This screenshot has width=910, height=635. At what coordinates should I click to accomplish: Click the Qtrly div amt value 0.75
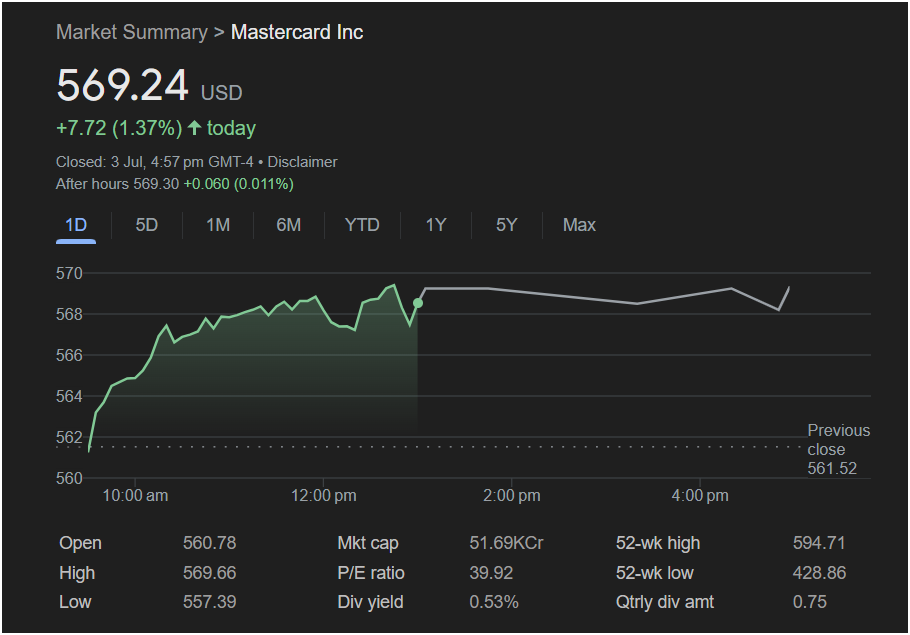810,602
